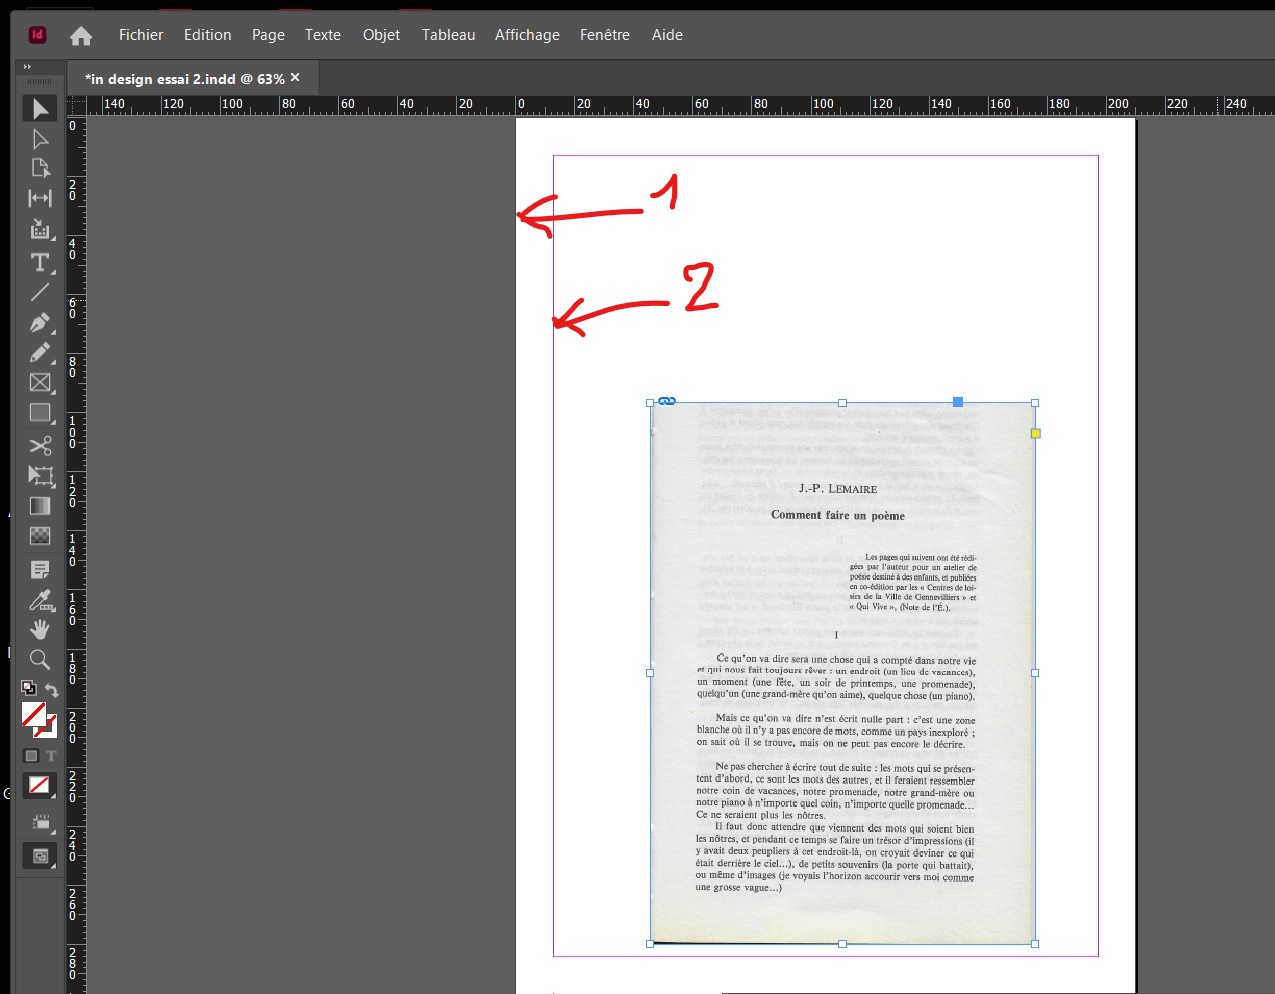
Task: Collapse the toolbar with the double-chevron
Action: [x=25, y=66]
